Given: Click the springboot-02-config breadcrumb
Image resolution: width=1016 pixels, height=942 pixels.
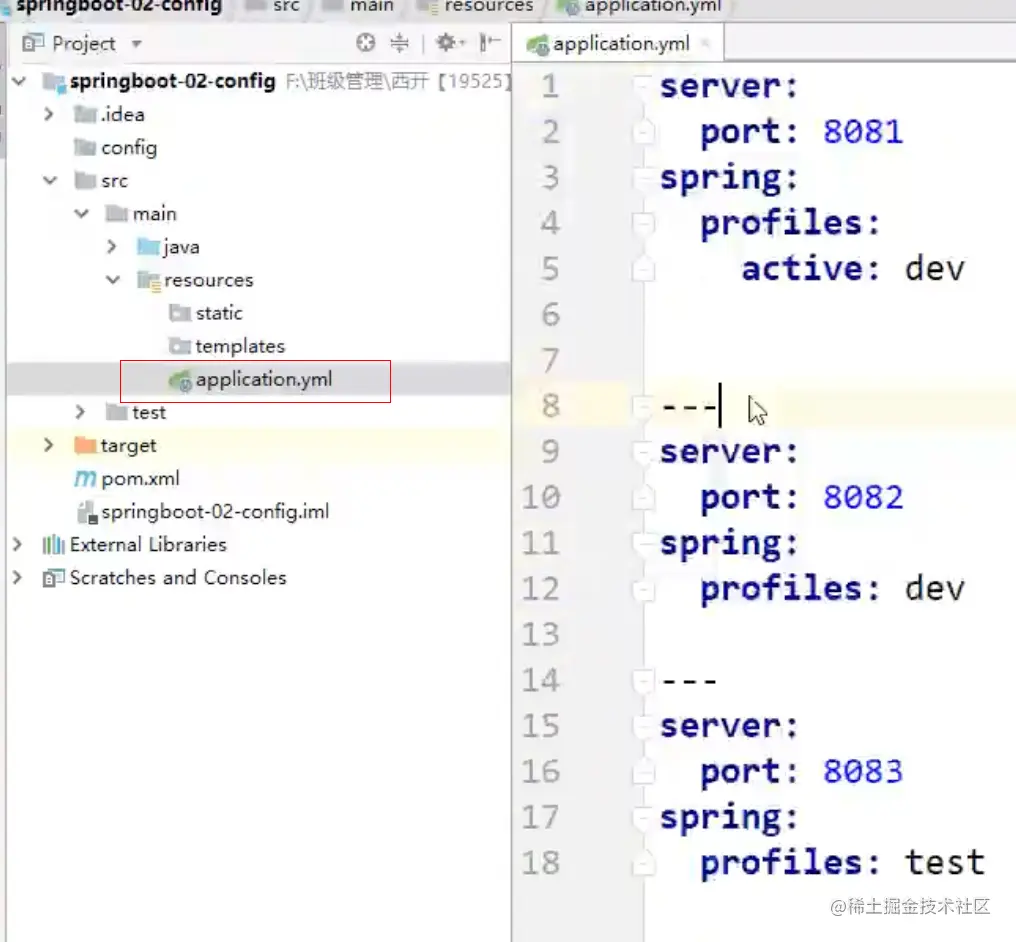Looking at the screenshot, I should [x=119, y=6].
